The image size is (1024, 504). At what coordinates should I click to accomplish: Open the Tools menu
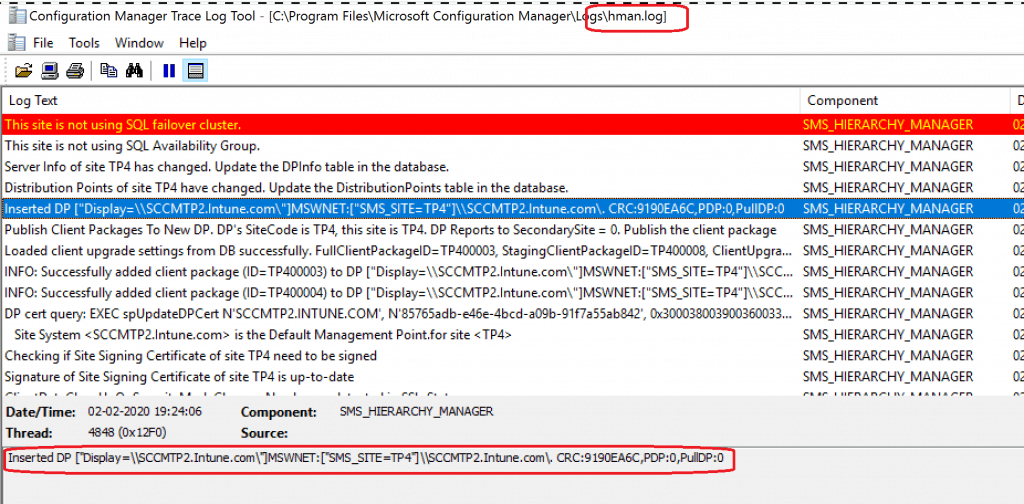pos(84,43)
